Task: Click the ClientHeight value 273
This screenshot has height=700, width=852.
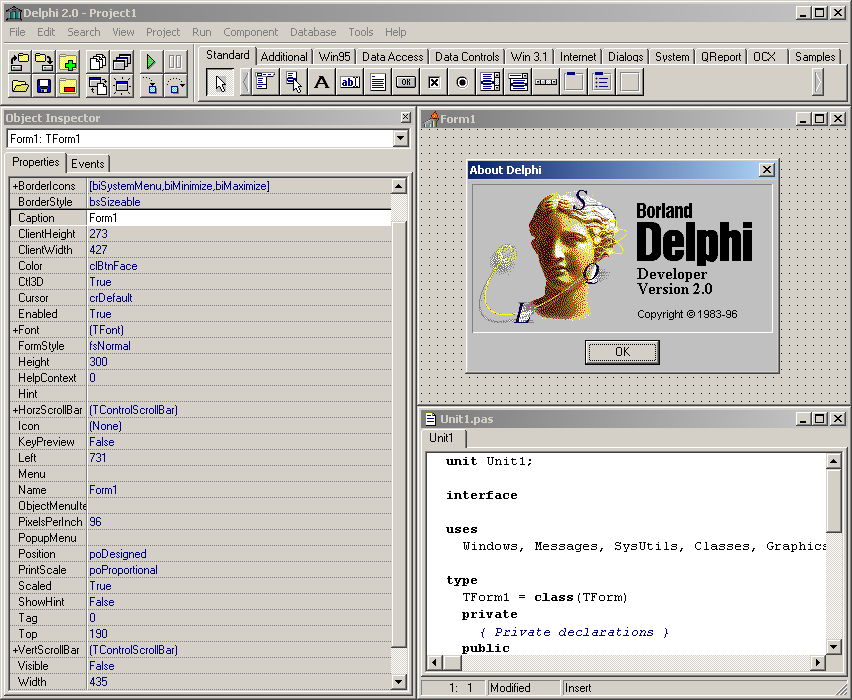Action: pos(98,234)
